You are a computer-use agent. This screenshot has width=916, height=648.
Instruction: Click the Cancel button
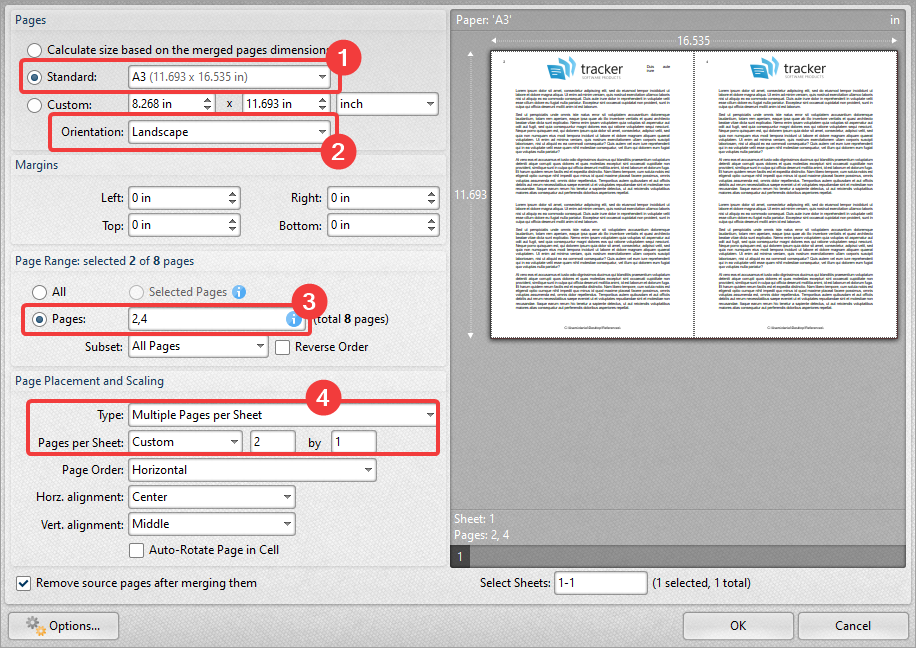point(852,626)
